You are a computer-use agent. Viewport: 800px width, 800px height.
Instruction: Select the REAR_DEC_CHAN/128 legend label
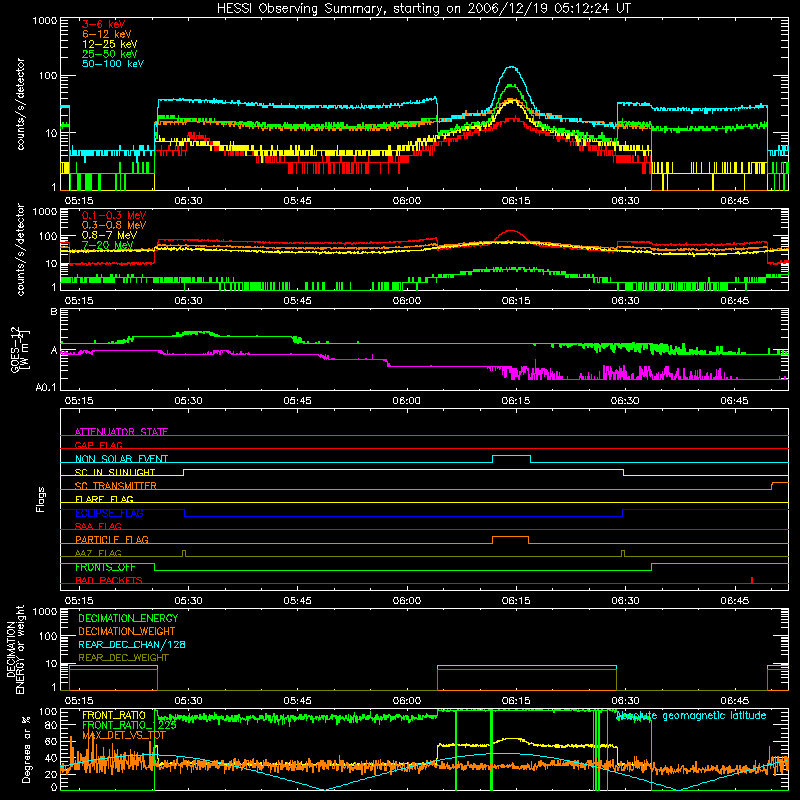pyautogui.click(x=132, y=644)
